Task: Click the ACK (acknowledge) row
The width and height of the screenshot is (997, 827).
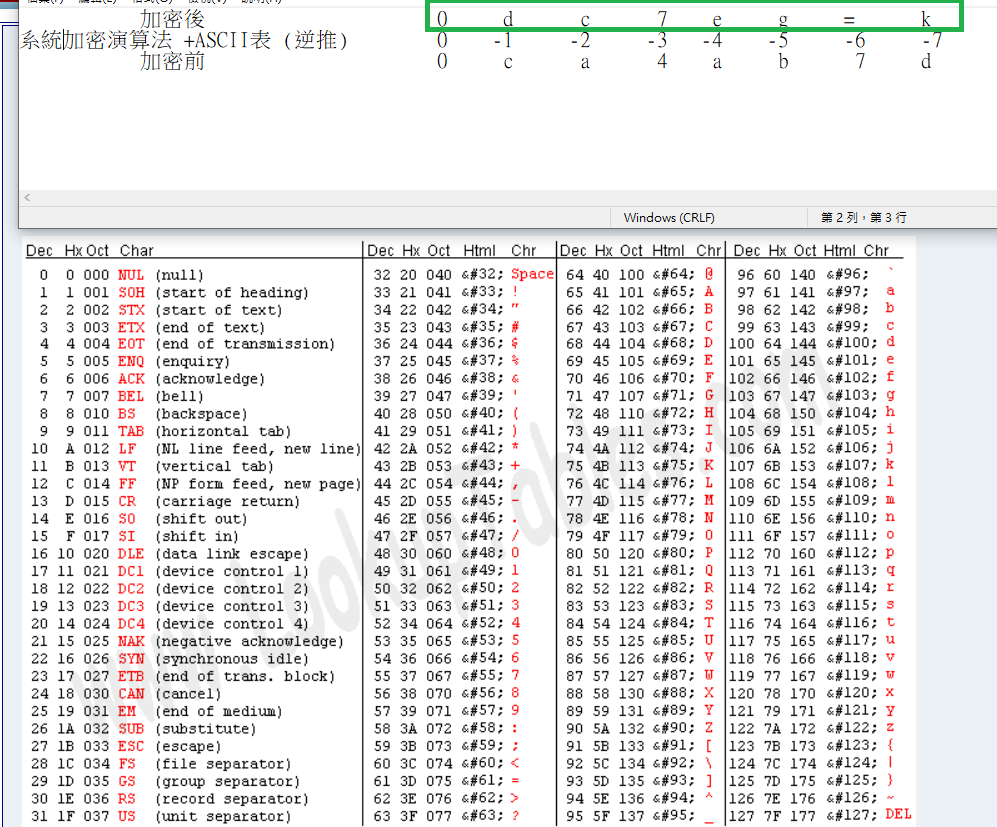Action: pyautogui.click(x=151, y=379)
